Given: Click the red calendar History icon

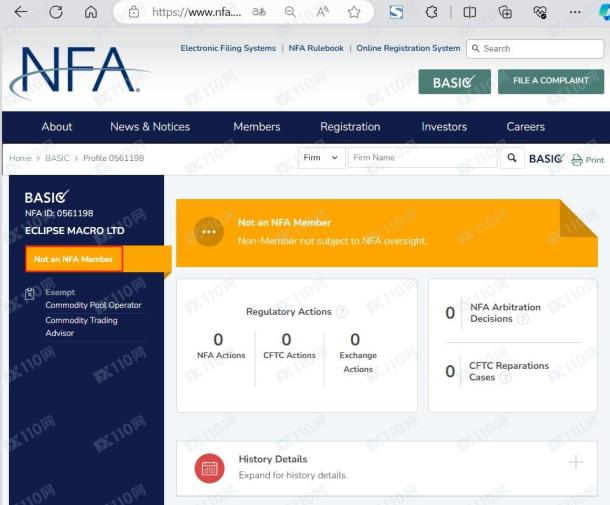Looking at the screenshot, I should click(x=210, y=468).
